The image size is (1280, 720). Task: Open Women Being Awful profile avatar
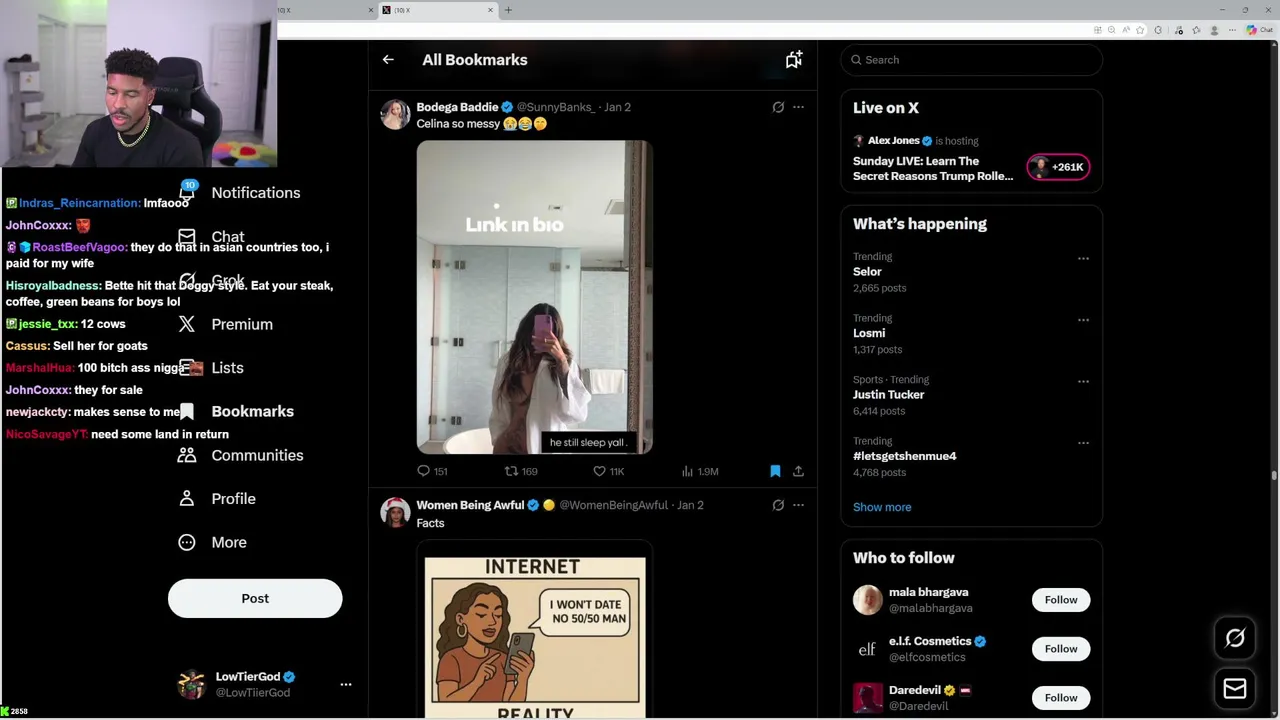[x=395, y=513]
